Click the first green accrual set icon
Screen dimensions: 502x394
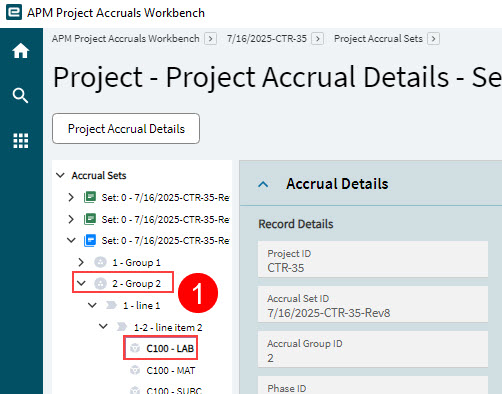click(90, 197)
